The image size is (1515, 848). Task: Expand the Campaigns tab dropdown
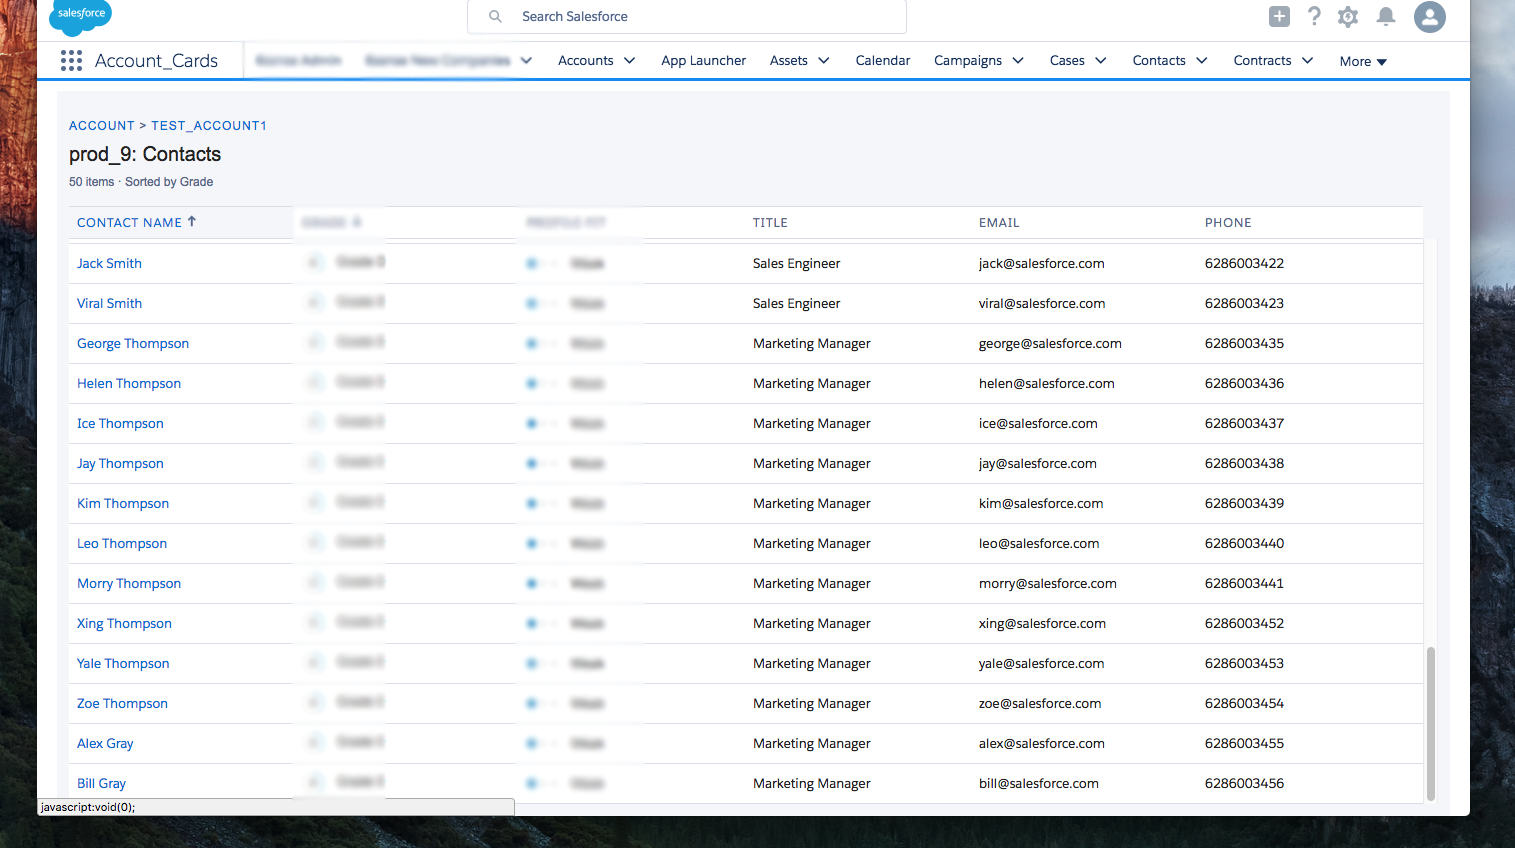coord(1018,61)
